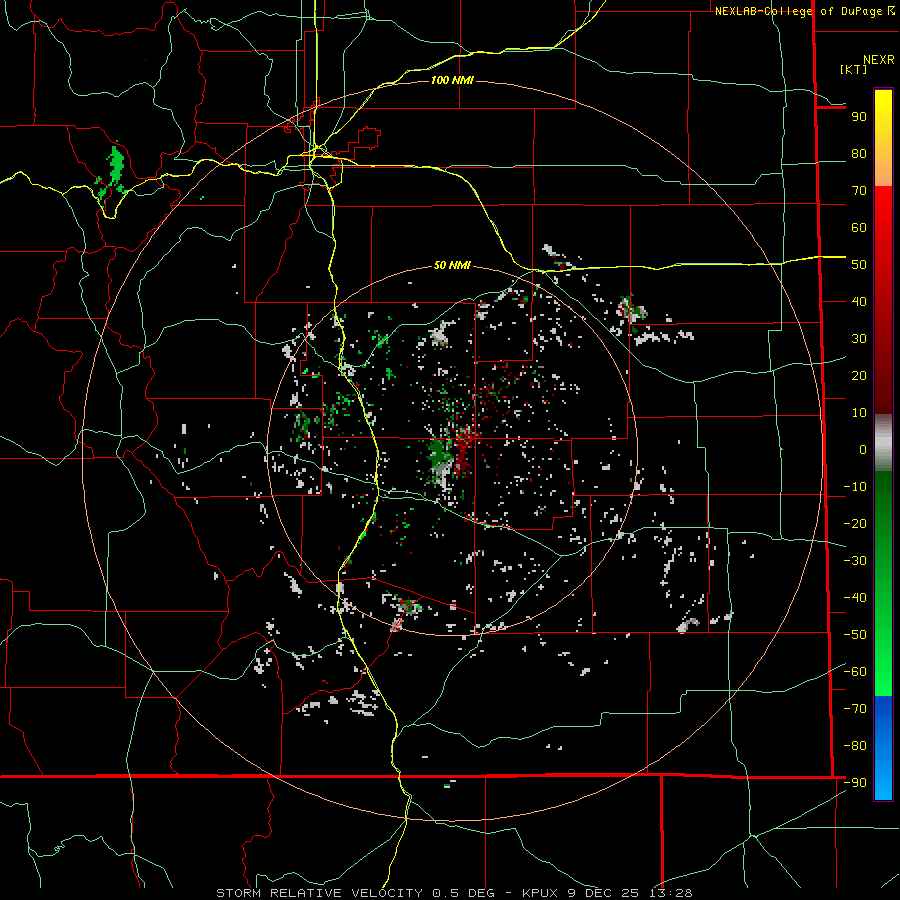Select the positive 50 value on the velocity scale
This screenshot has width=900, height=900.
click(x=859, y=265)
